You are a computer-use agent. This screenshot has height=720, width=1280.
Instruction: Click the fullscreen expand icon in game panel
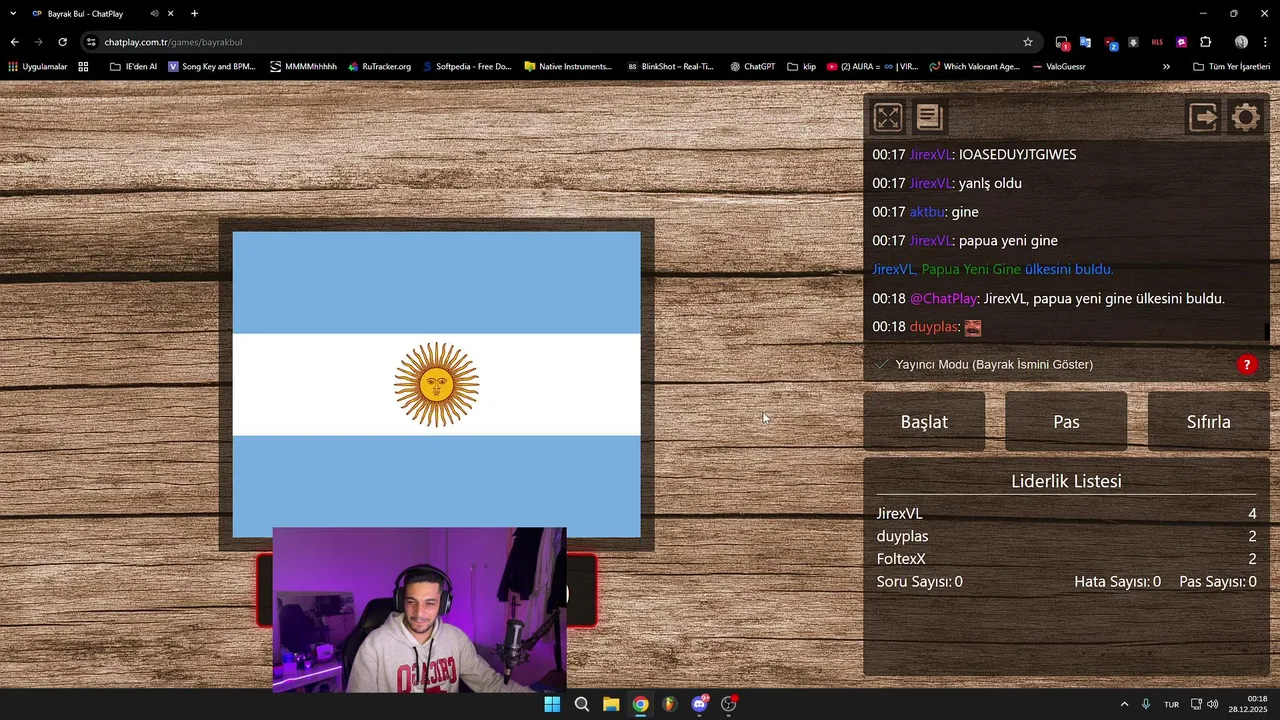(888, 117)
